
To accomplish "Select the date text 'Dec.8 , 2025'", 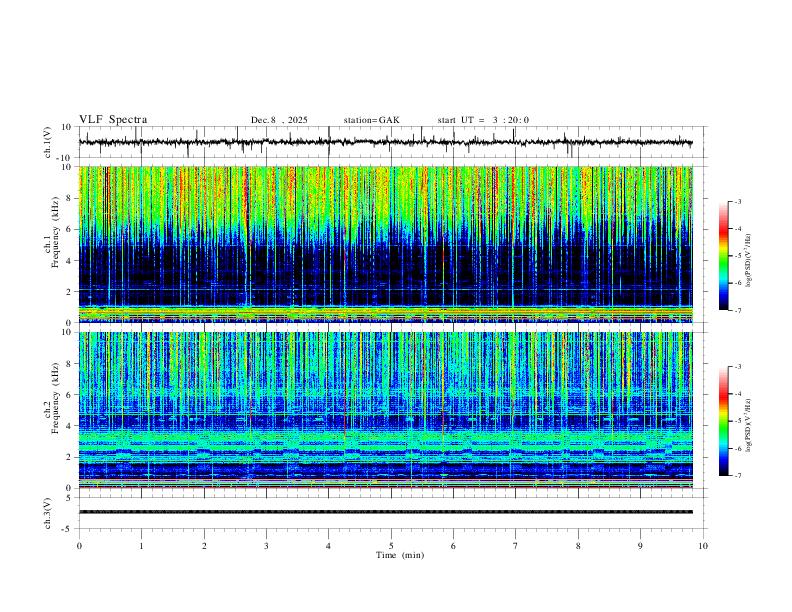I will (279, 120).
